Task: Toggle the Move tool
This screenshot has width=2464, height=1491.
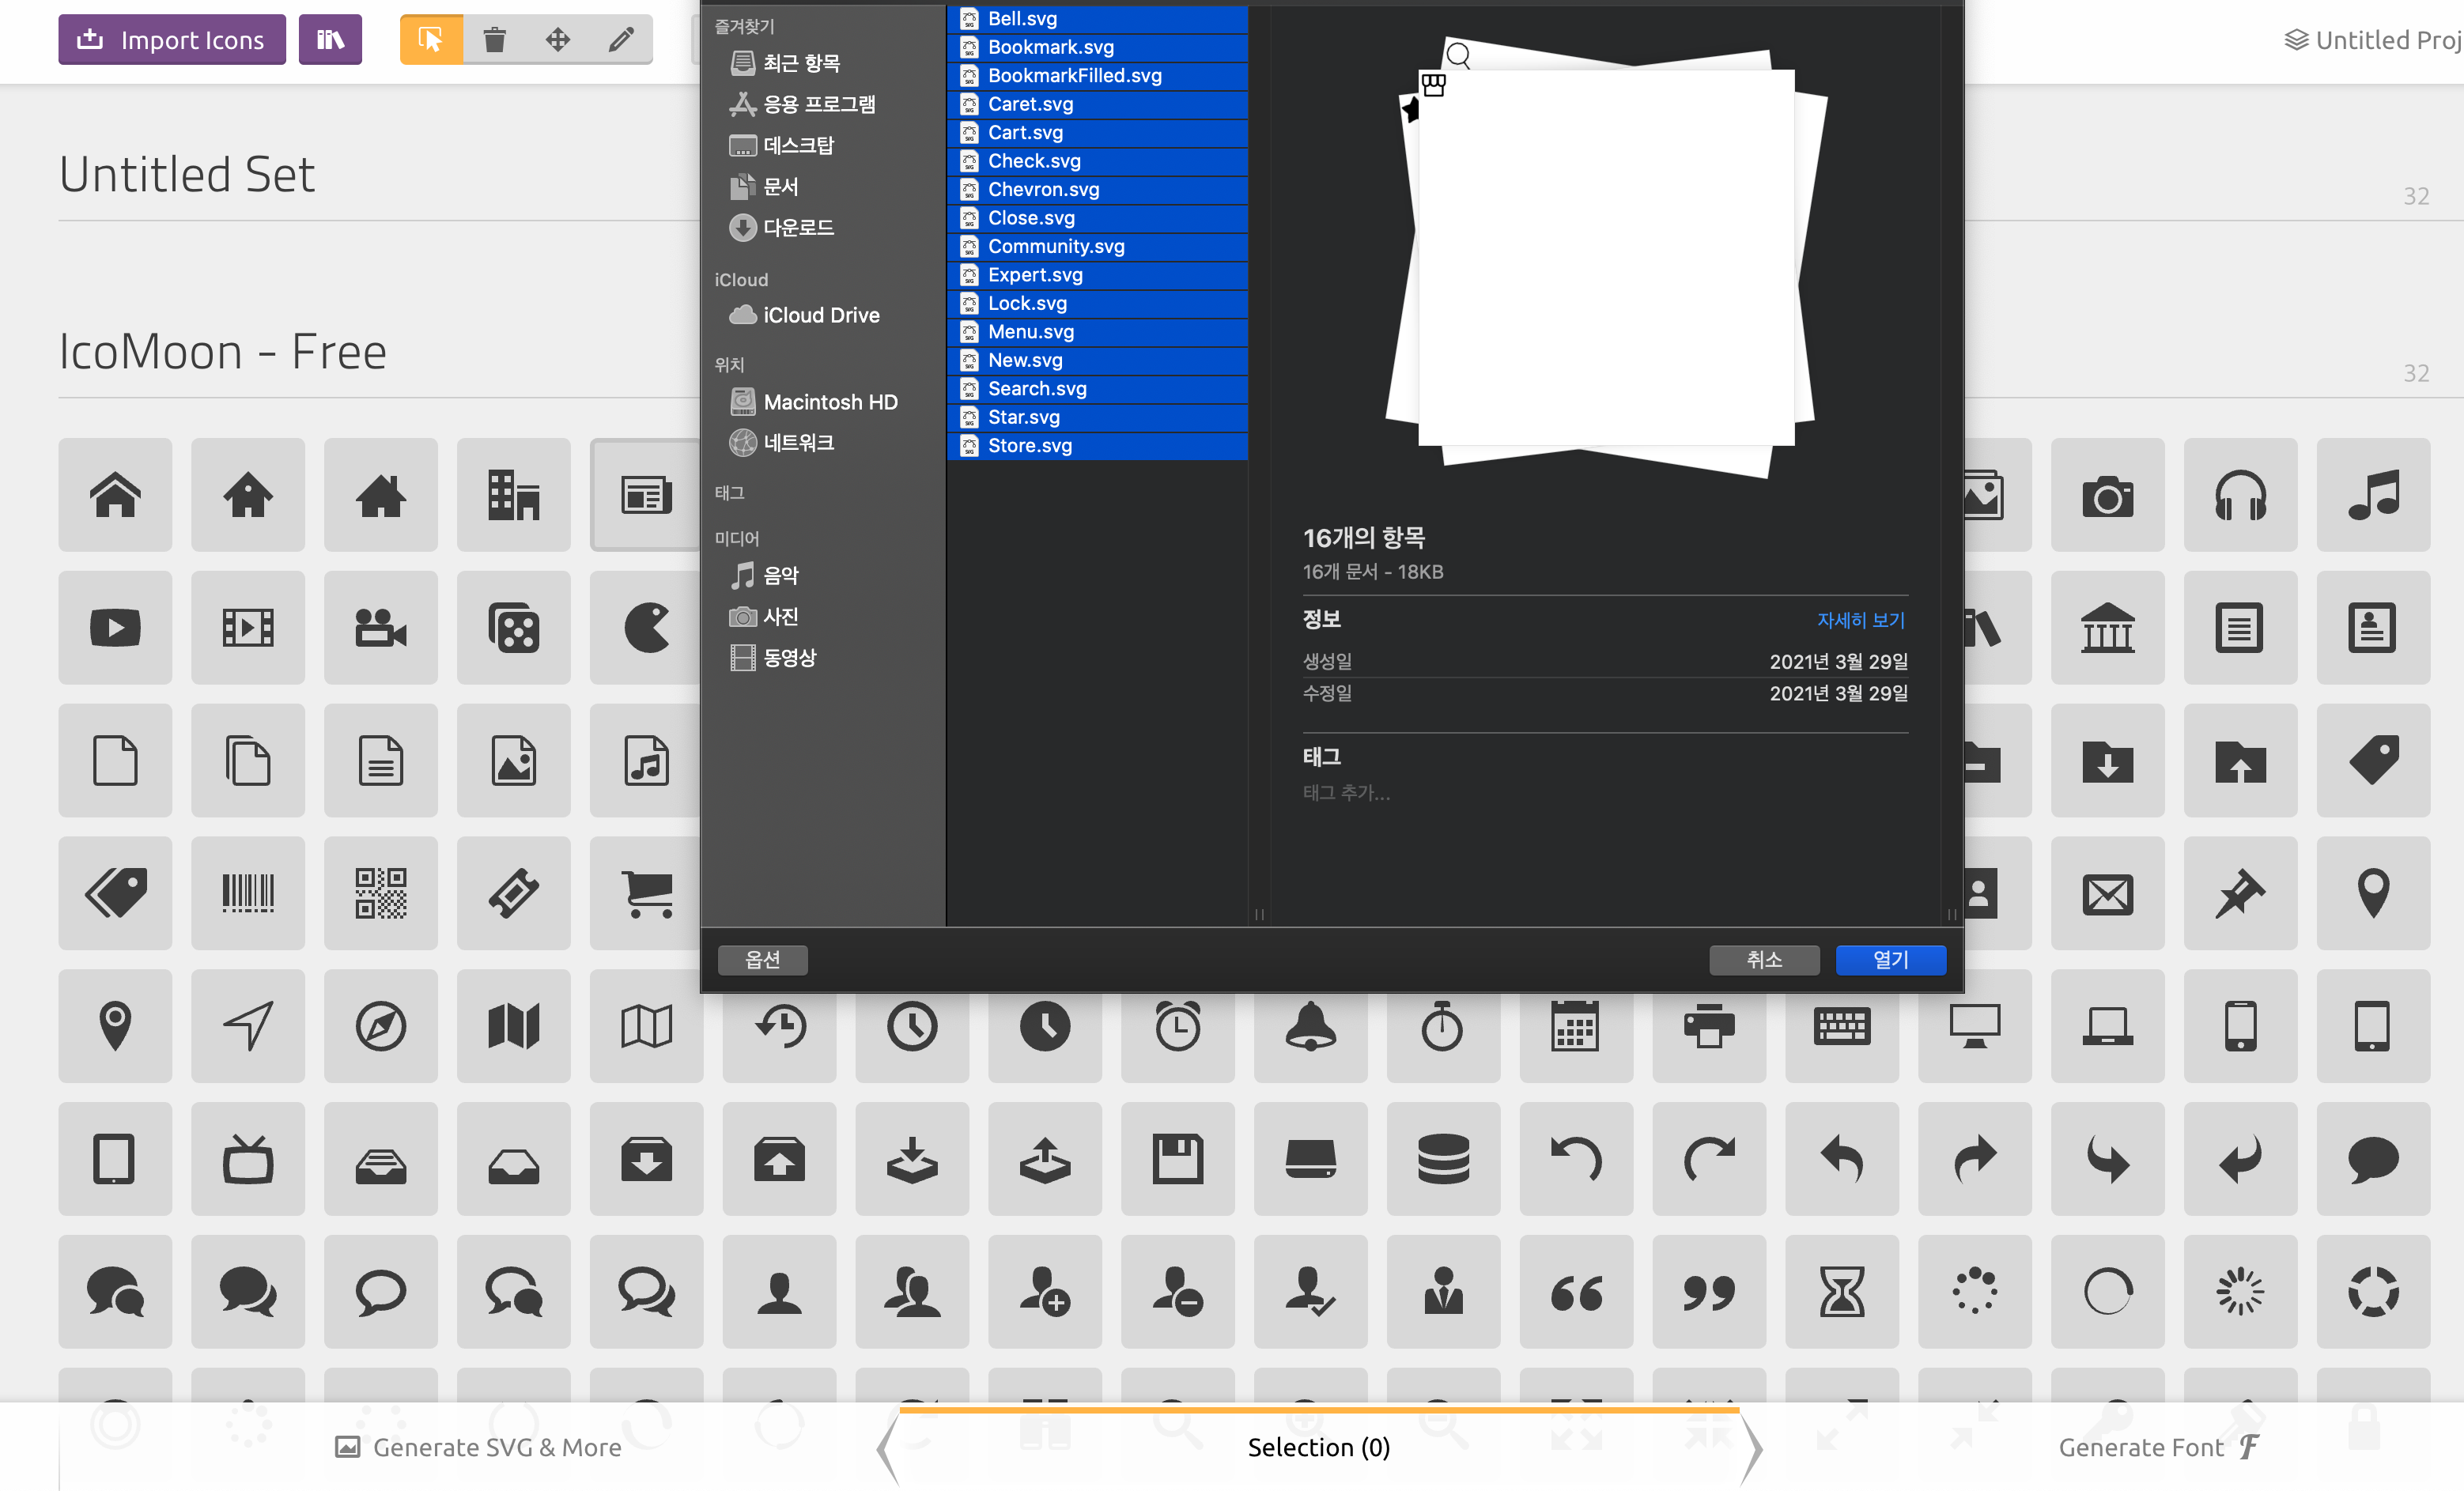Action: tap(558, 40)
